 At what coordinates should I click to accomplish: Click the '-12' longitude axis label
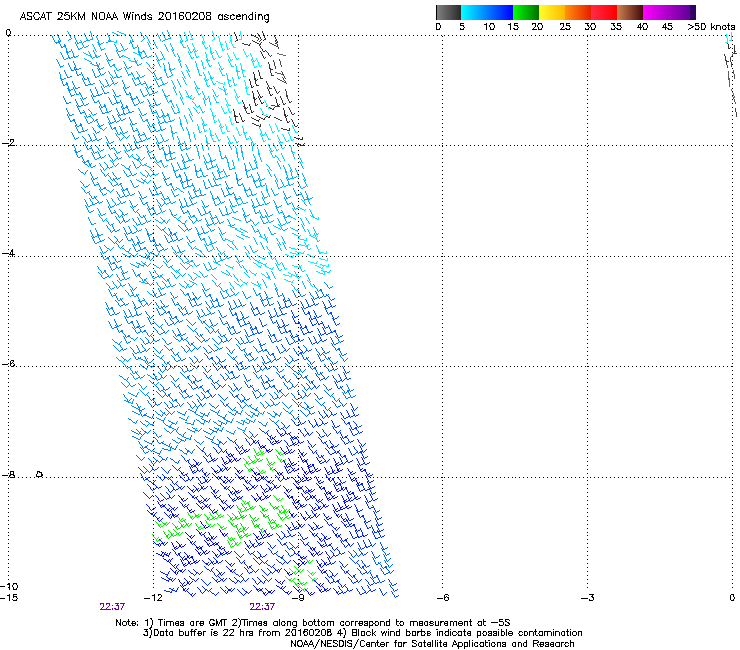coord(153,598)
